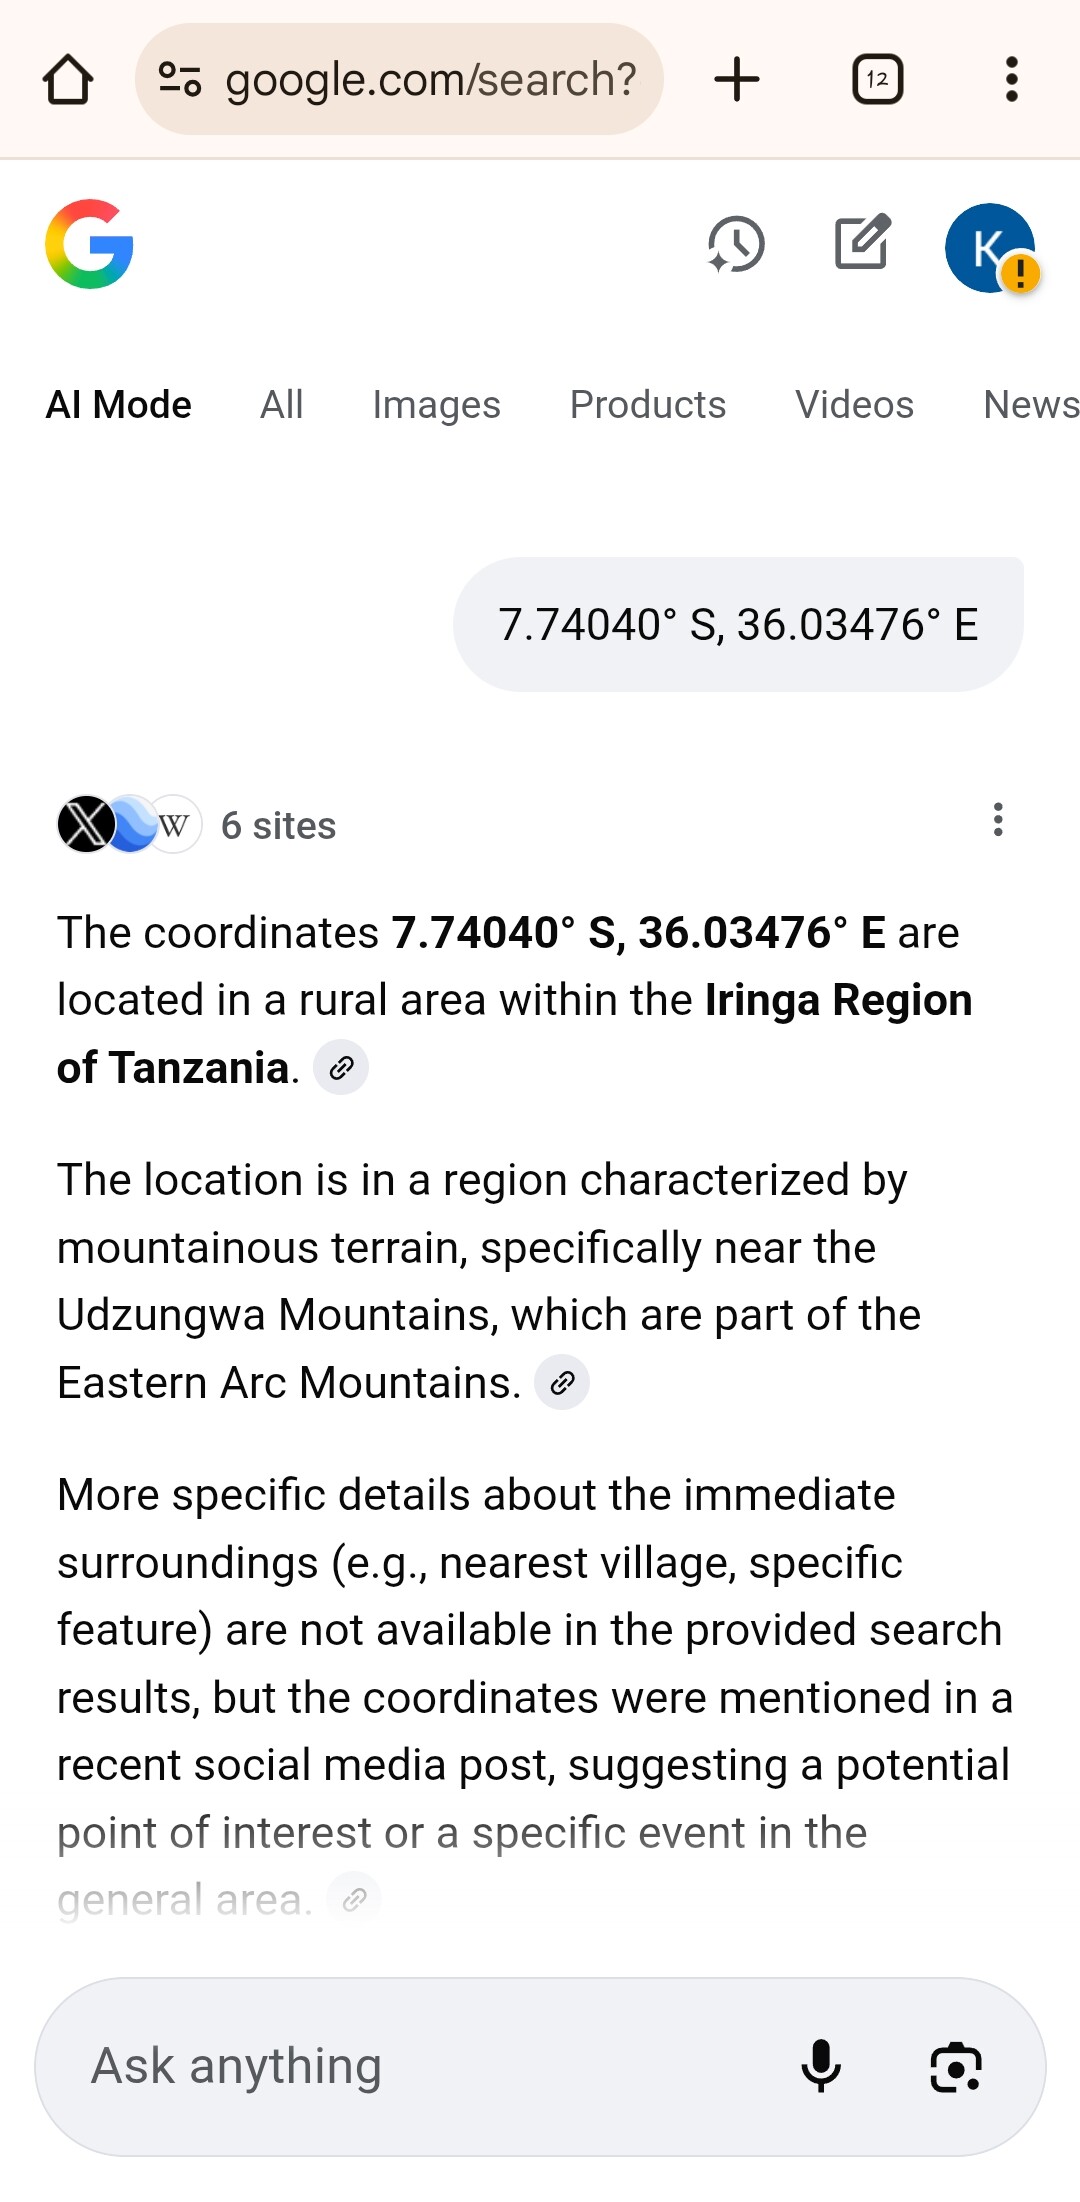Open a new tab with plus icon
Screen dimensions: 1080x2202
(x=737, y=79)
